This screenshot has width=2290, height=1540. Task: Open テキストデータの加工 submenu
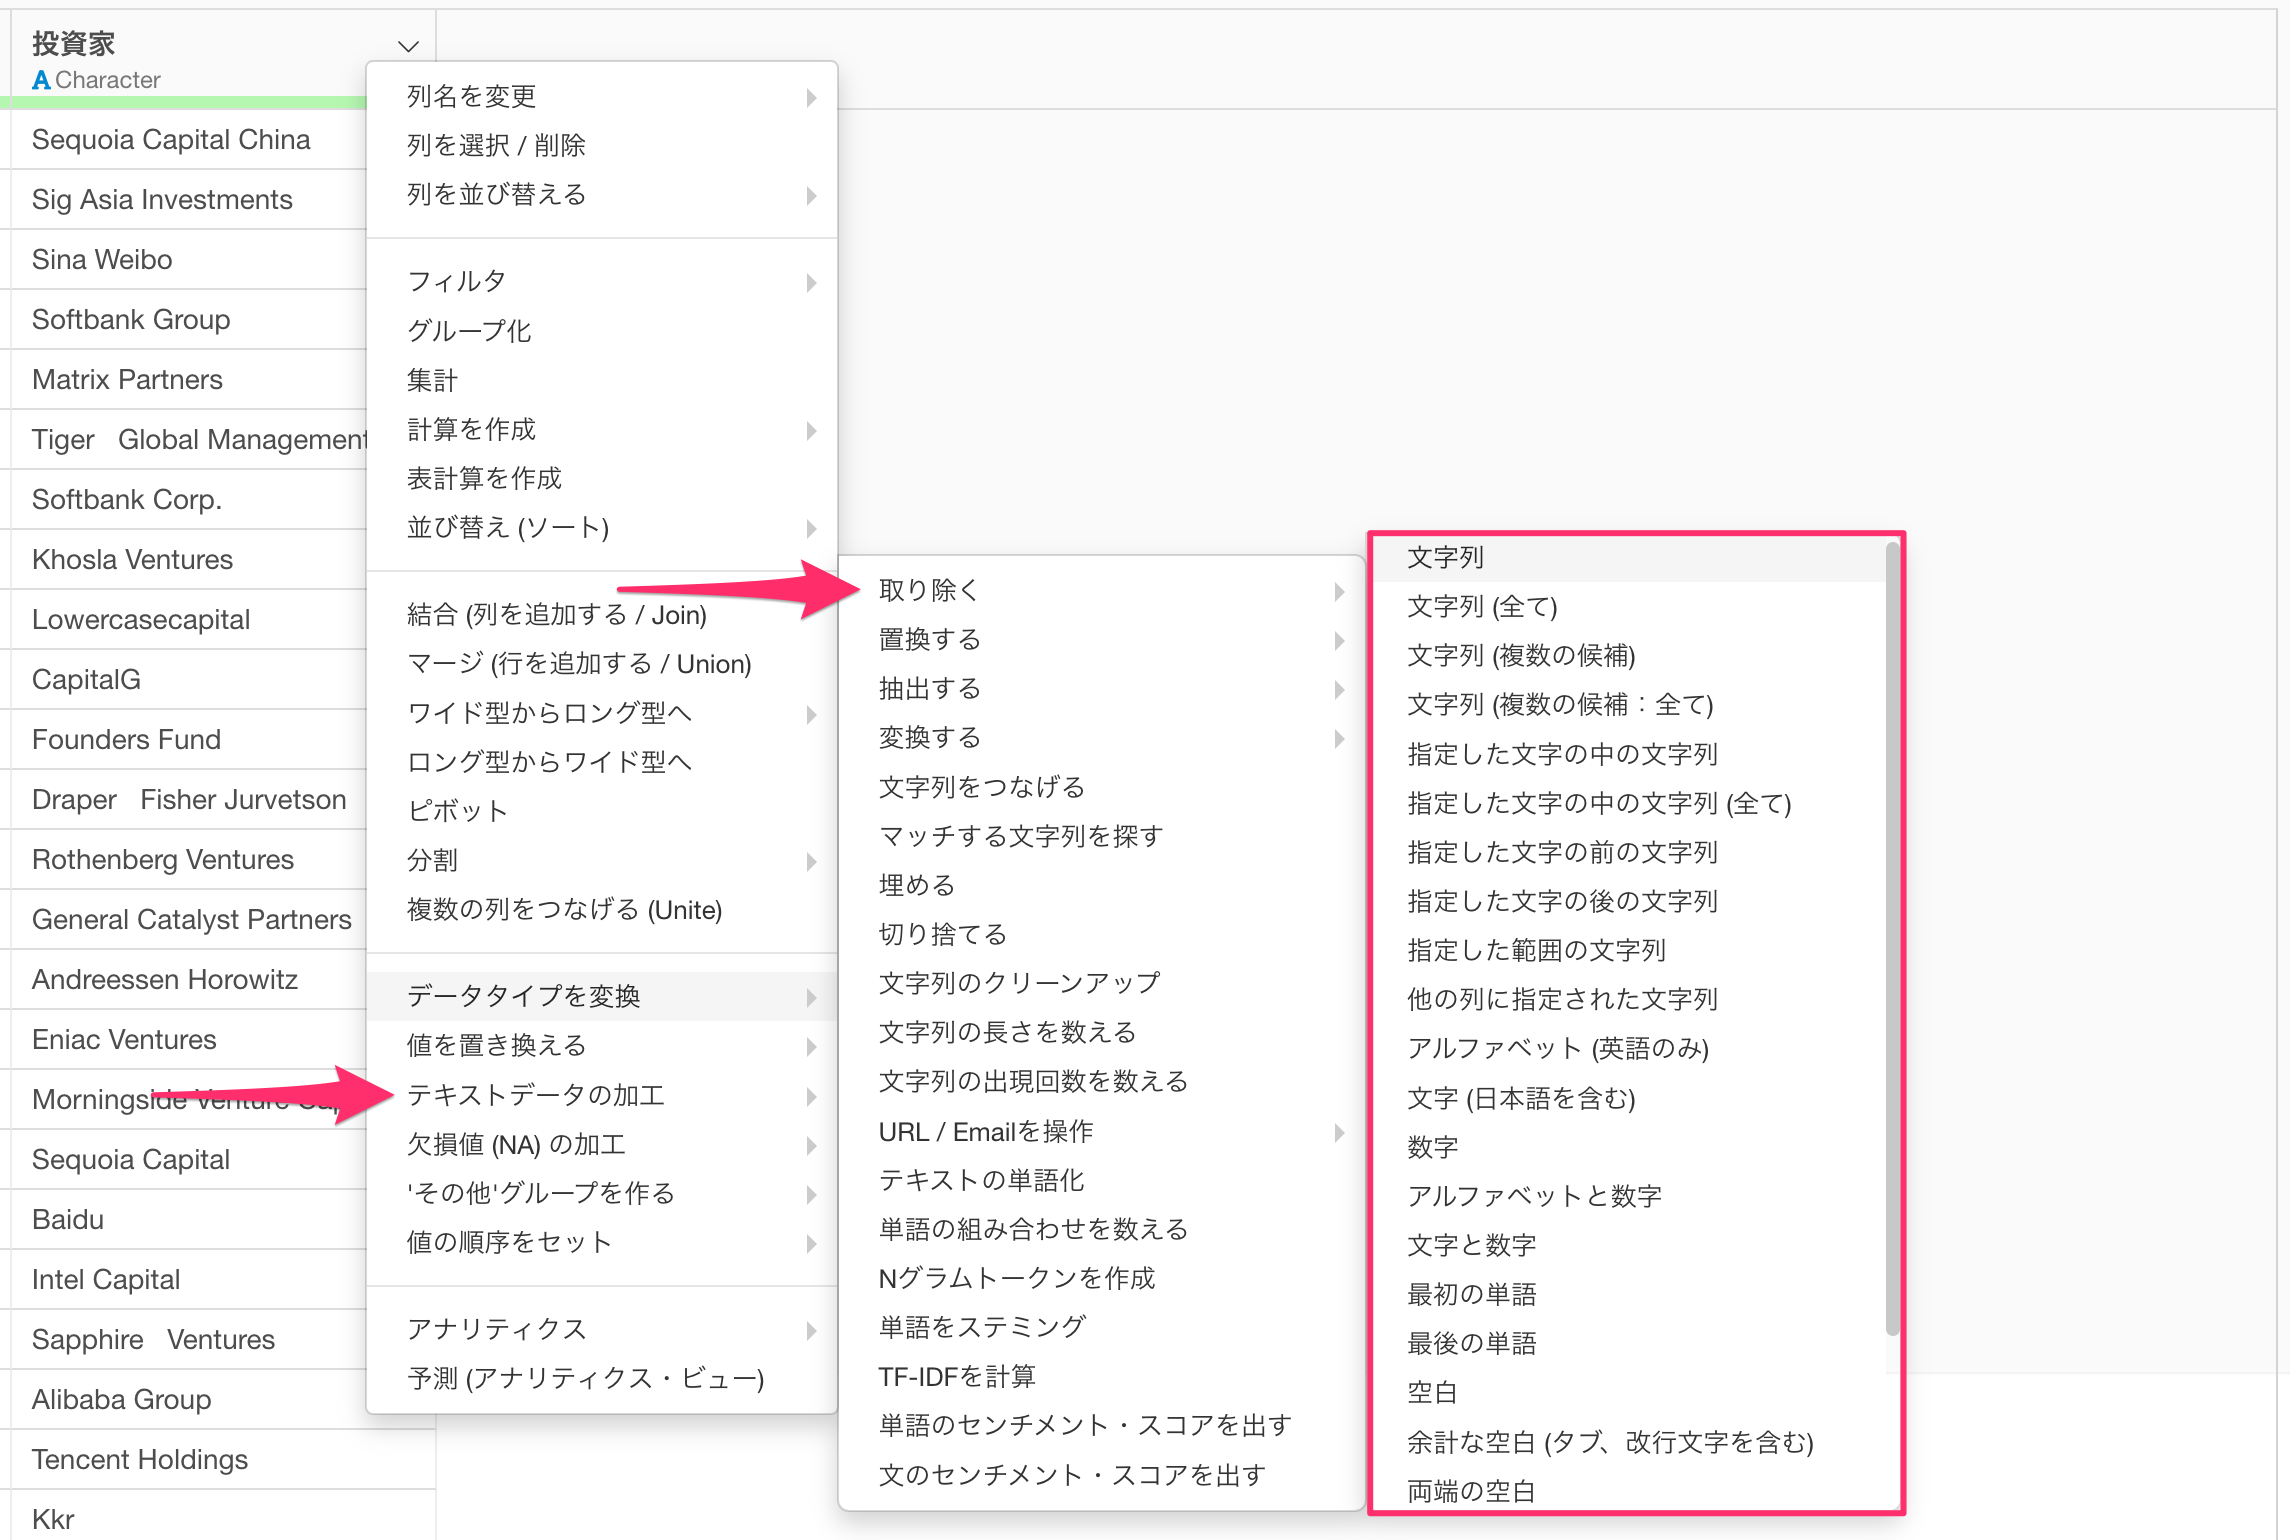tap(602, 1095)
